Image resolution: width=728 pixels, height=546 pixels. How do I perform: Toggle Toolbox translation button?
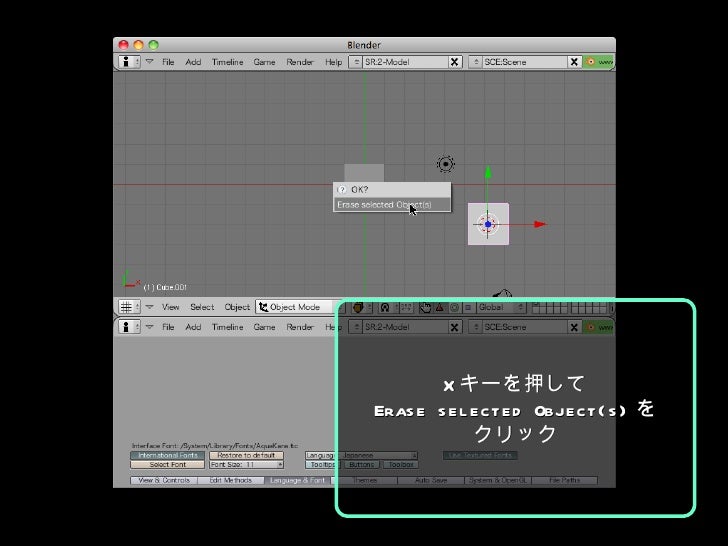tap(401, 464)
